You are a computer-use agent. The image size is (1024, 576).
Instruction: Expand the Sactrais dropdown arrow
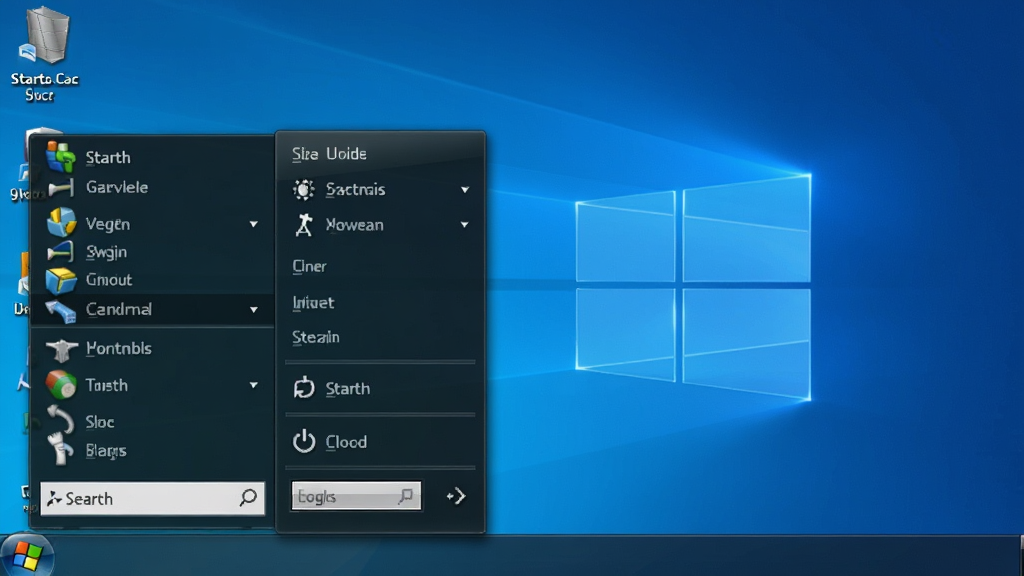click(x=465, y=190)
